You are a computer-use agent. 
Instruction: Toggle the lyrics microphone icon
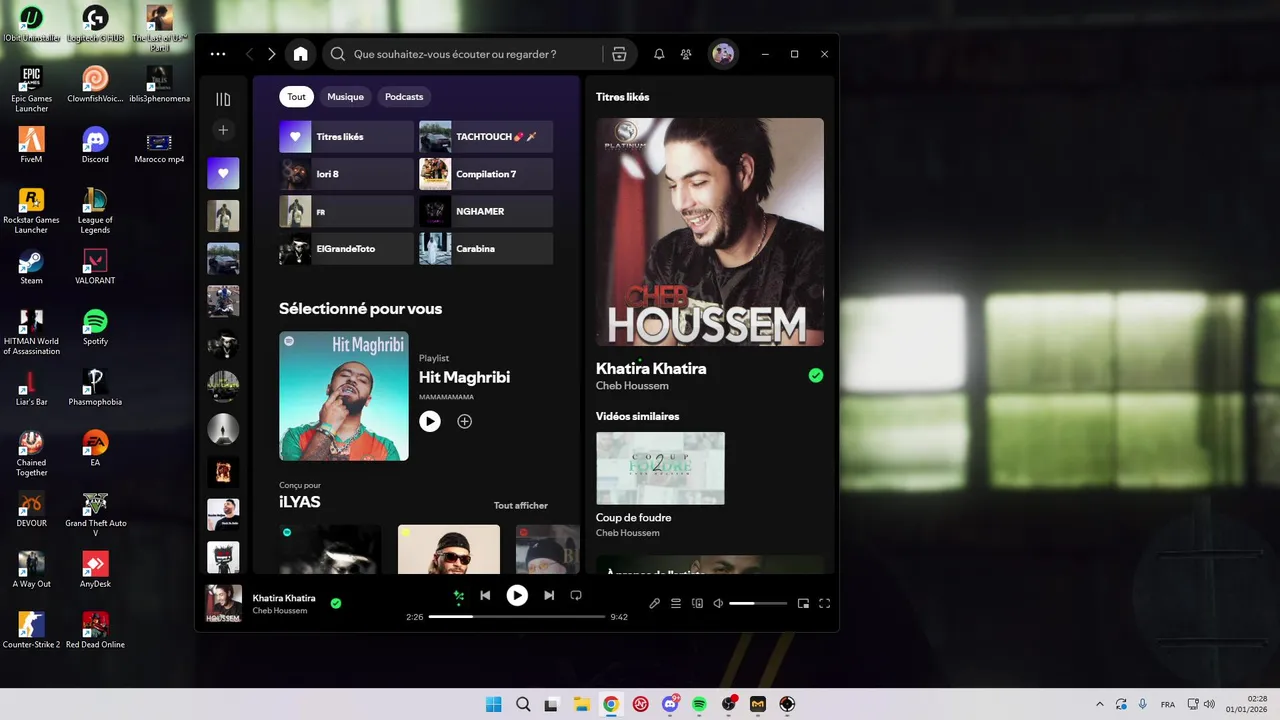click(655, 603)
